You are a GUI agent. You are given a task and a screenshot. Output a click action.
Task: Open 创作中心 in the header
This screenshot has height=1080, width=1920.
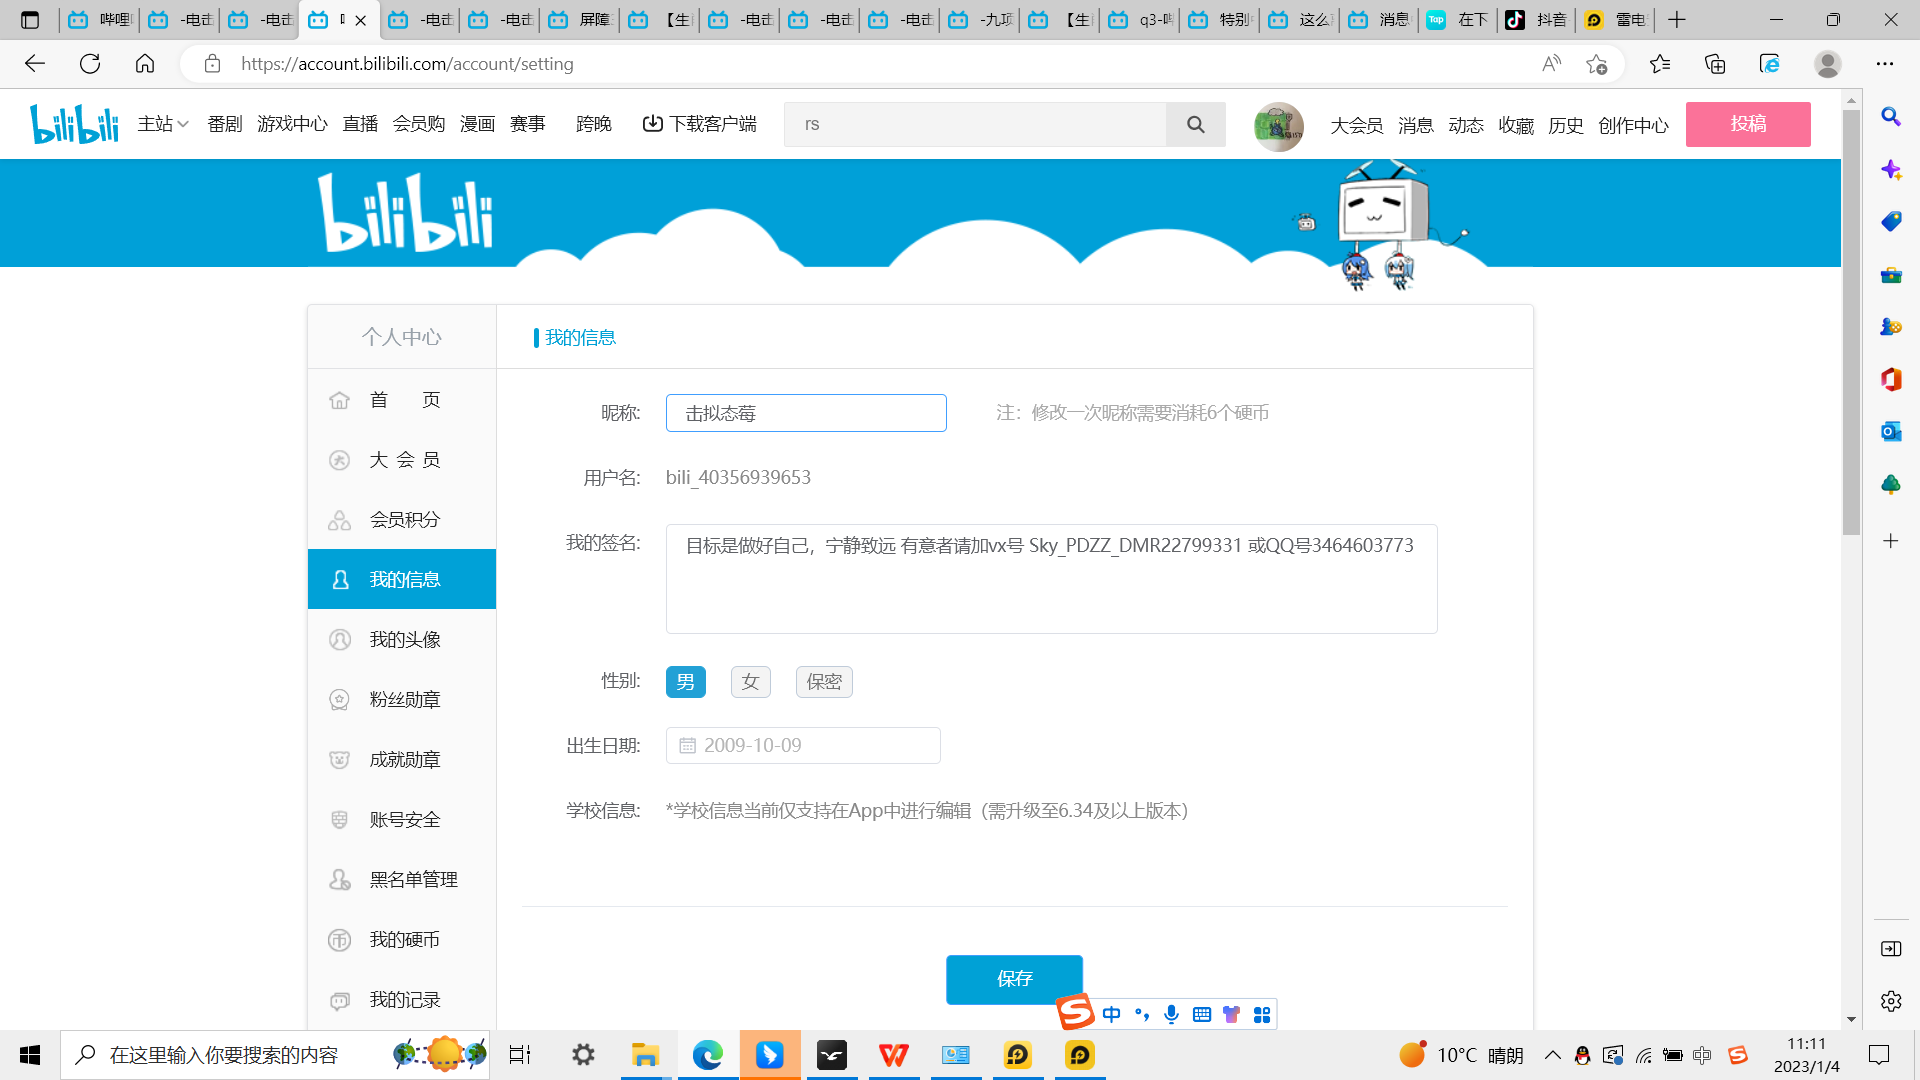[1633, 126]
